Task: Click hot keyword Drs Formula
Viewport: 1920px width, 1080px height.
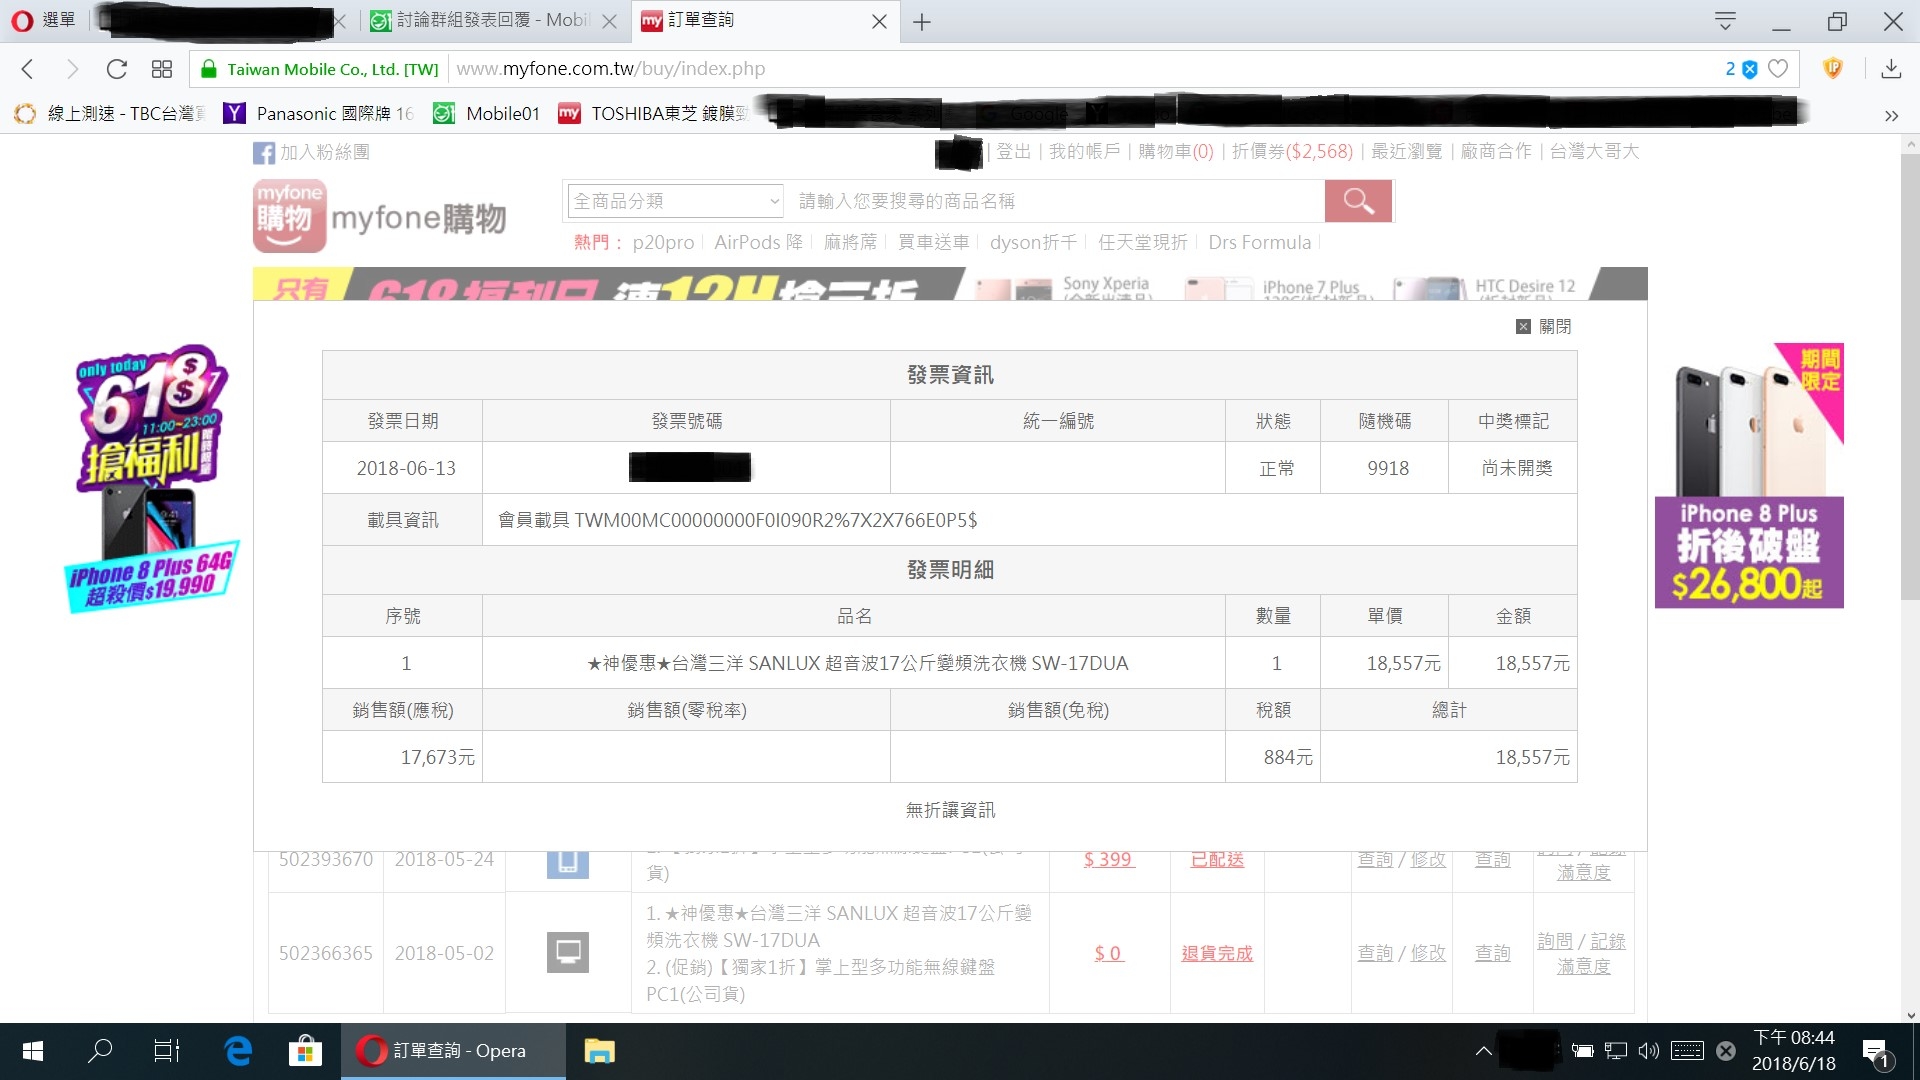Action: coord(1259,242)
